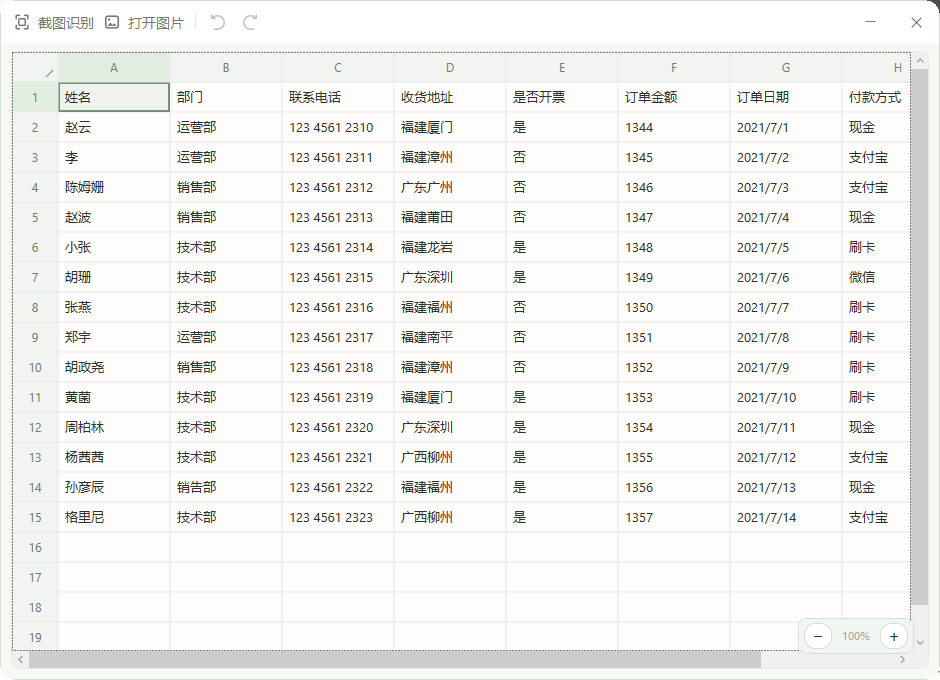Click 销售部 in the 赵波 row
Screen dimensions: 940x680
point(226,217)
